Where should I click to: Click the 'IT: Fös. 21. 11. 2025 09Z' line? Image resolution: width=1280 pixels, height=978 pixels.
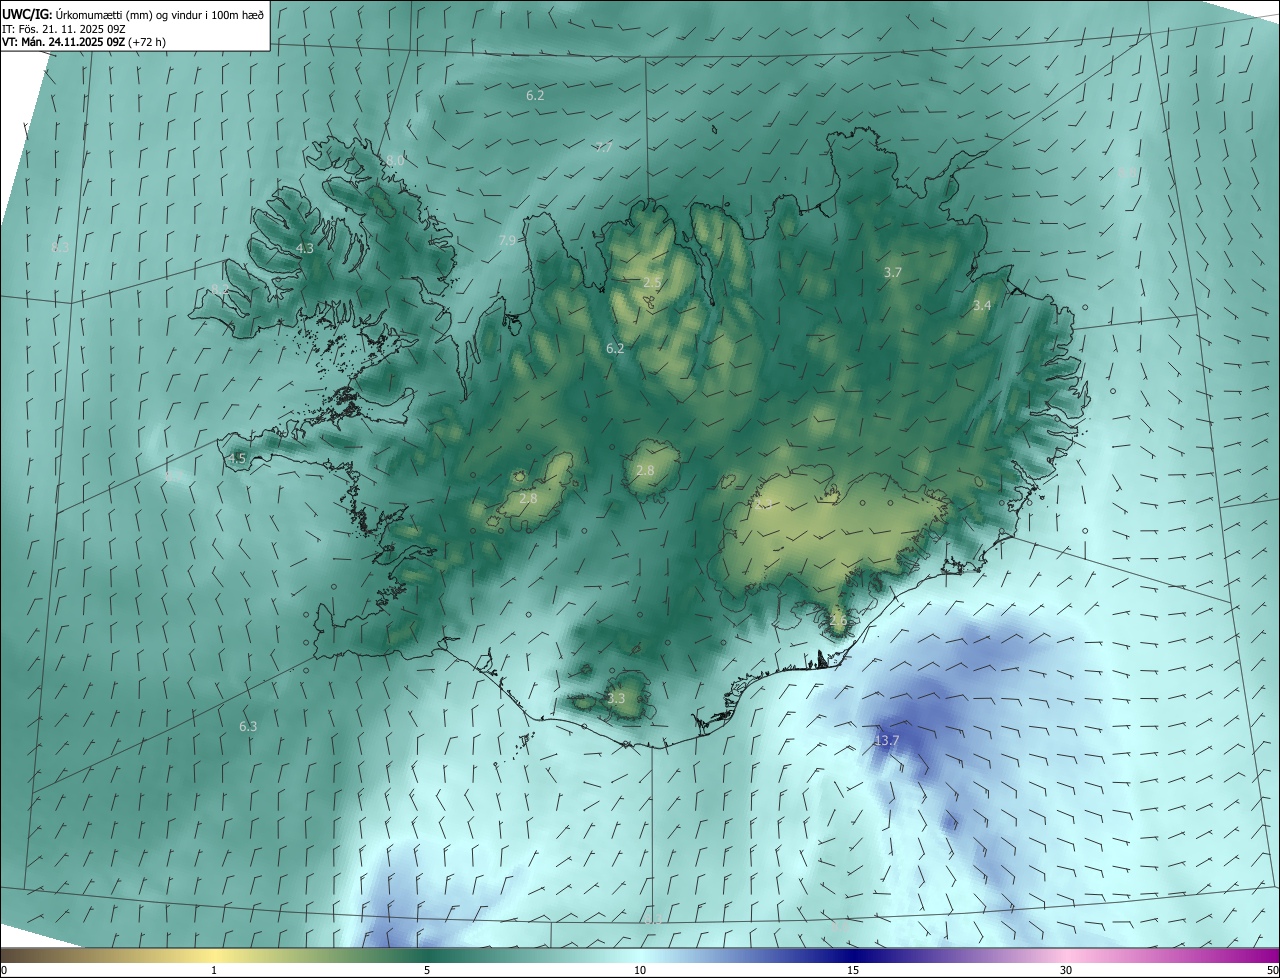63,28
